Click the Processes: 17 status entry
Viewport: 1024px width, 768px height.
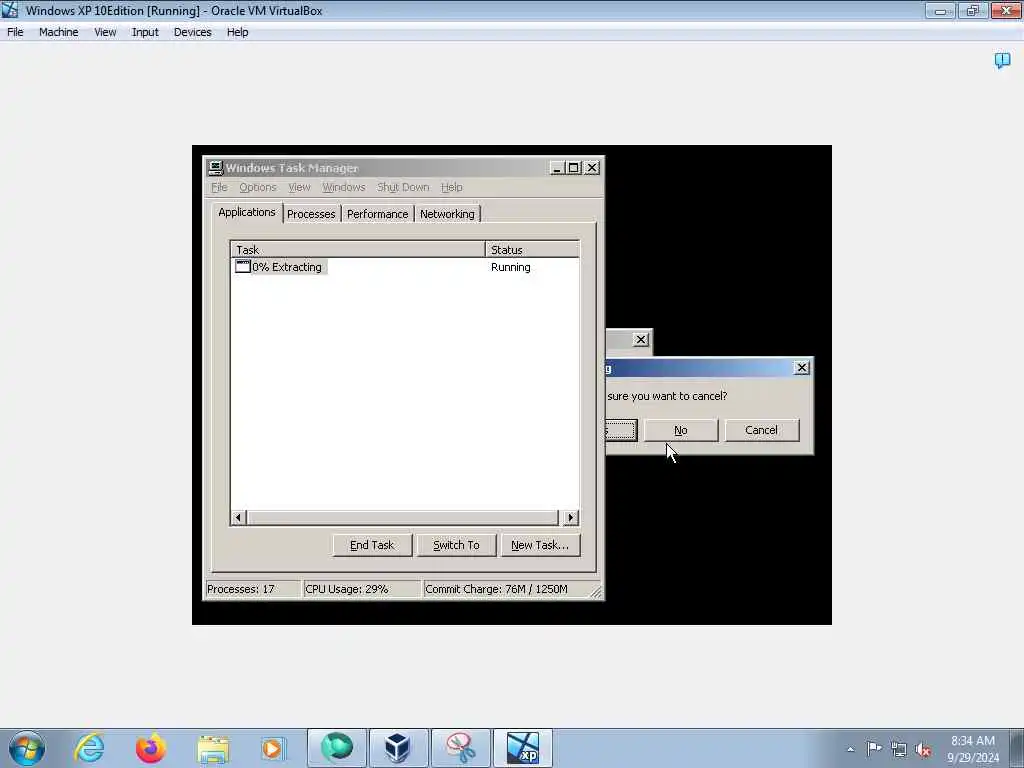(253, 589)
